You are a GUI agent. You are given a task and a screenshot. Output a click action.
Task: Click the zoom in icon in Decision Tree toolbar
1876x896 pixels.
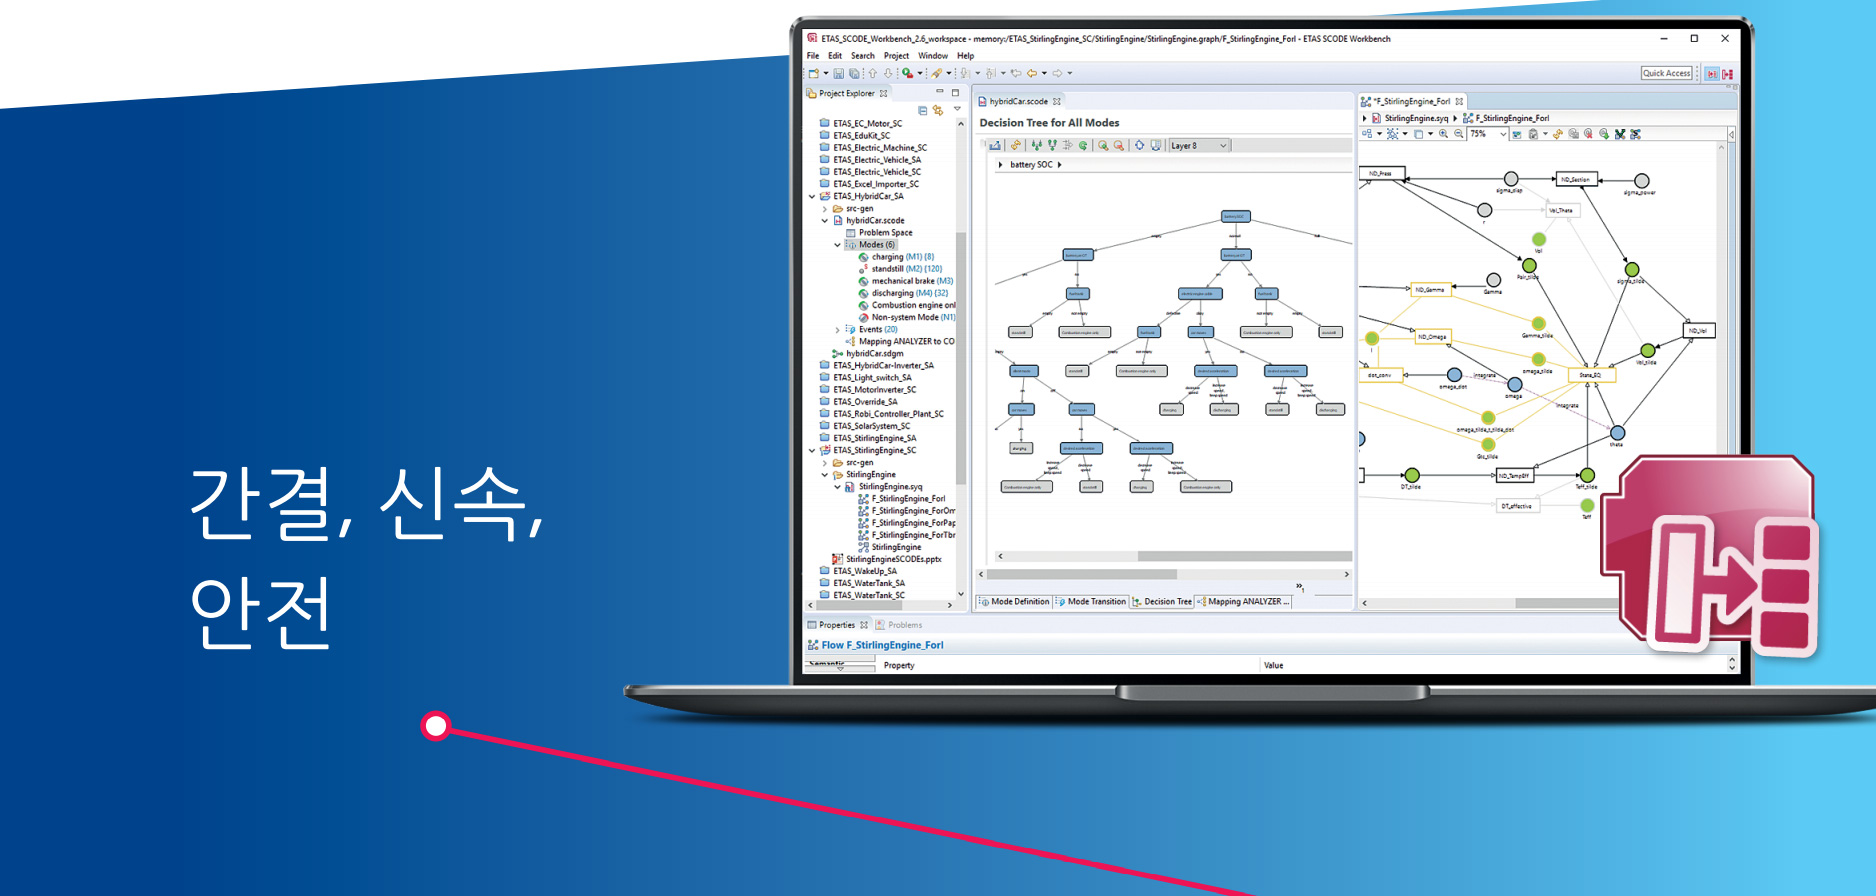pos(1103,145)
